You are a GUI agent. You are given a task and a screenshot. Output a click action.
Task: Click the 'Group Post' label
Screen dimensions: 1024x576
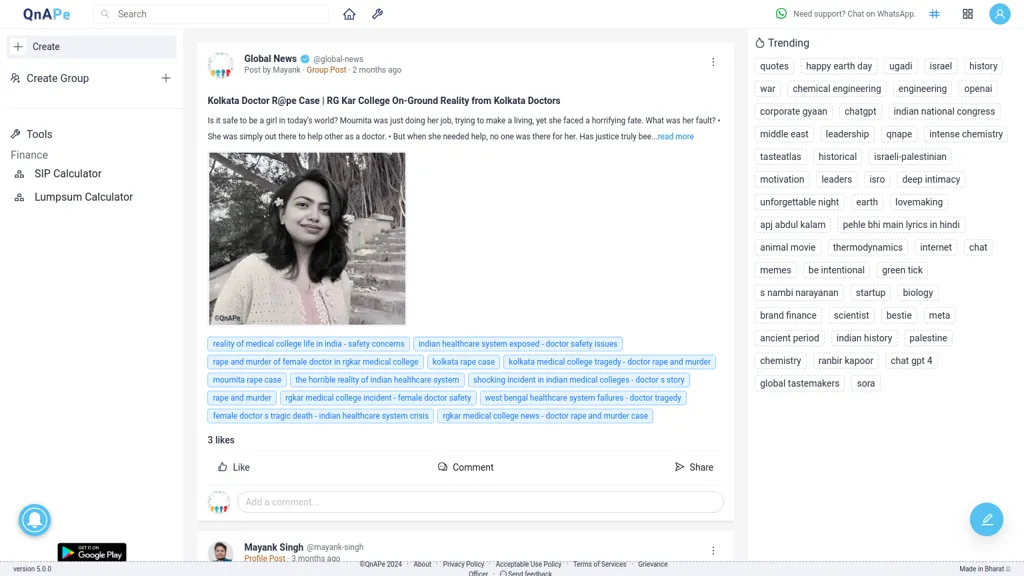tap(326, 70)
